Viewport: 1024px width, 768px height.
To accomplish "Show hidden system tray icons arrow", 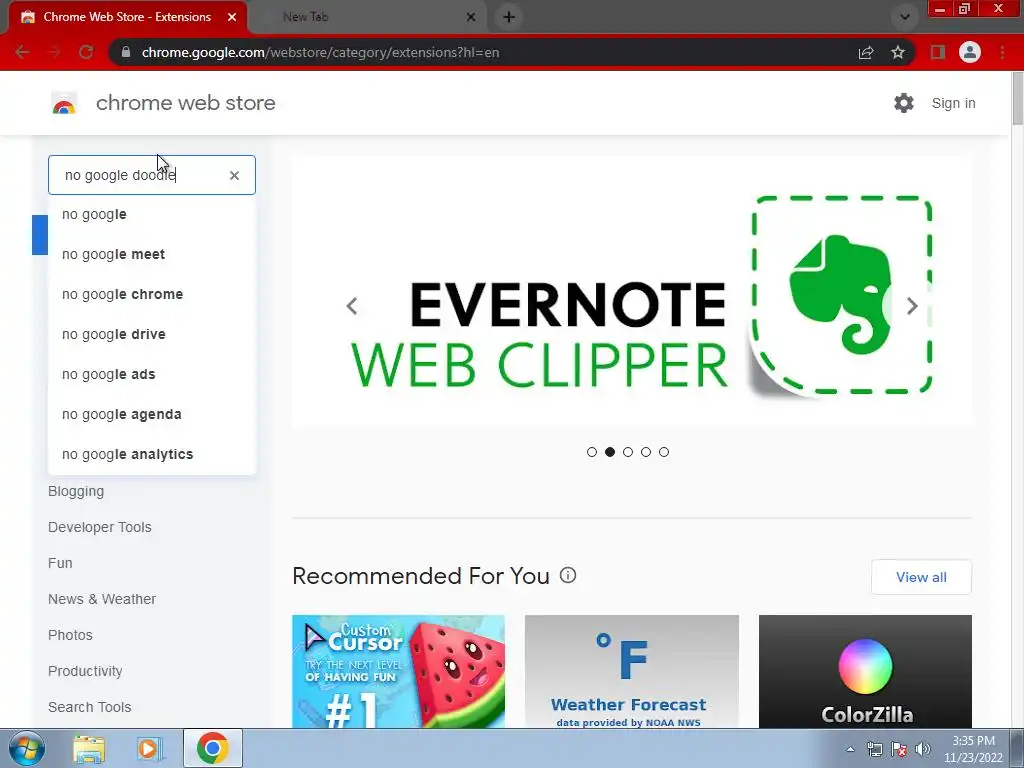I will [x=850, y=749].
